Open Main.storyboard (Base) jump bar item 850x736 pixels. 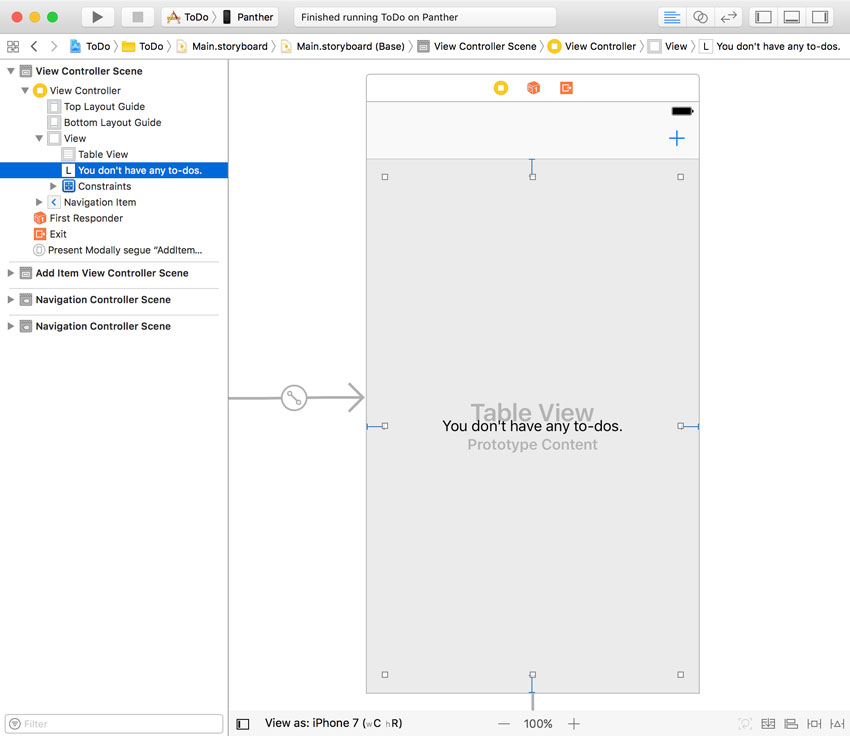(343, 47)
